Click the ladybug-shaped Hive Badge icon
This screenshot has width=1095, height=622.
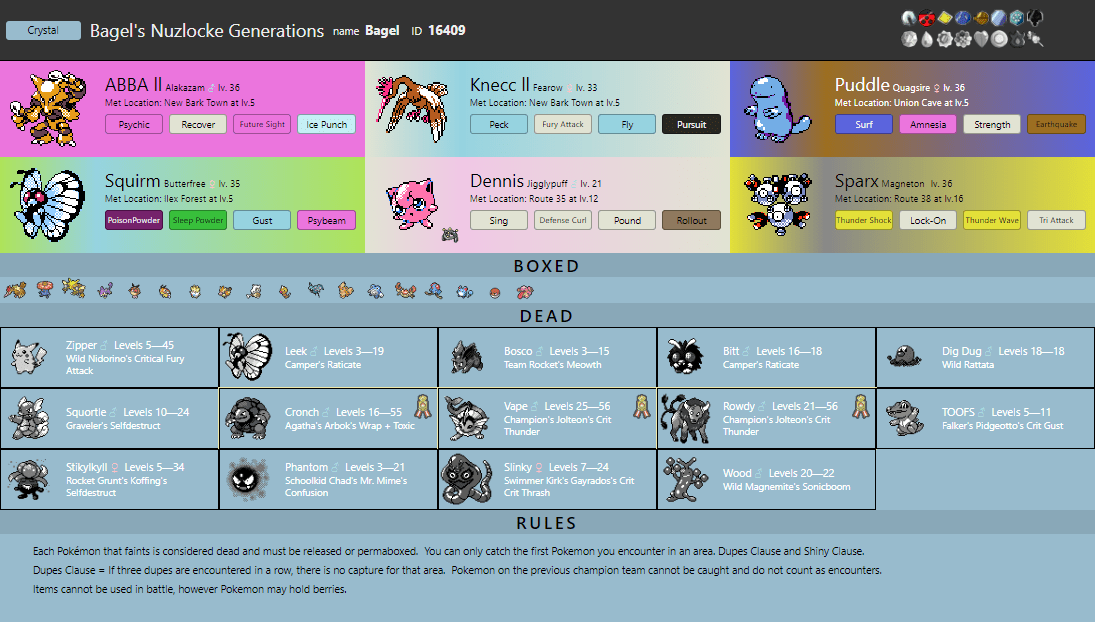(927, 17)
